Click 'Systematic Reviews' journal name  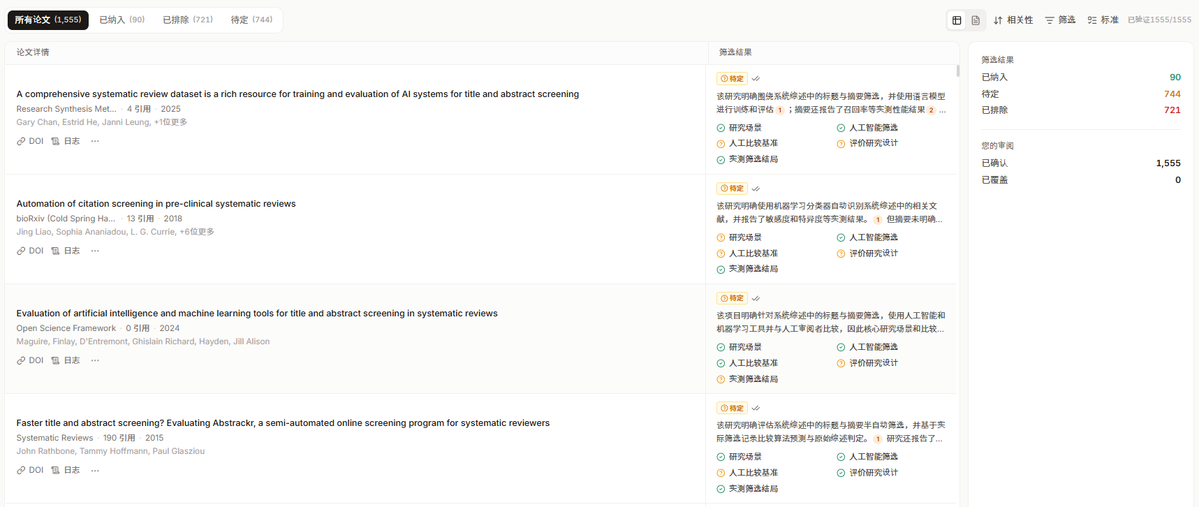[54, 438]
